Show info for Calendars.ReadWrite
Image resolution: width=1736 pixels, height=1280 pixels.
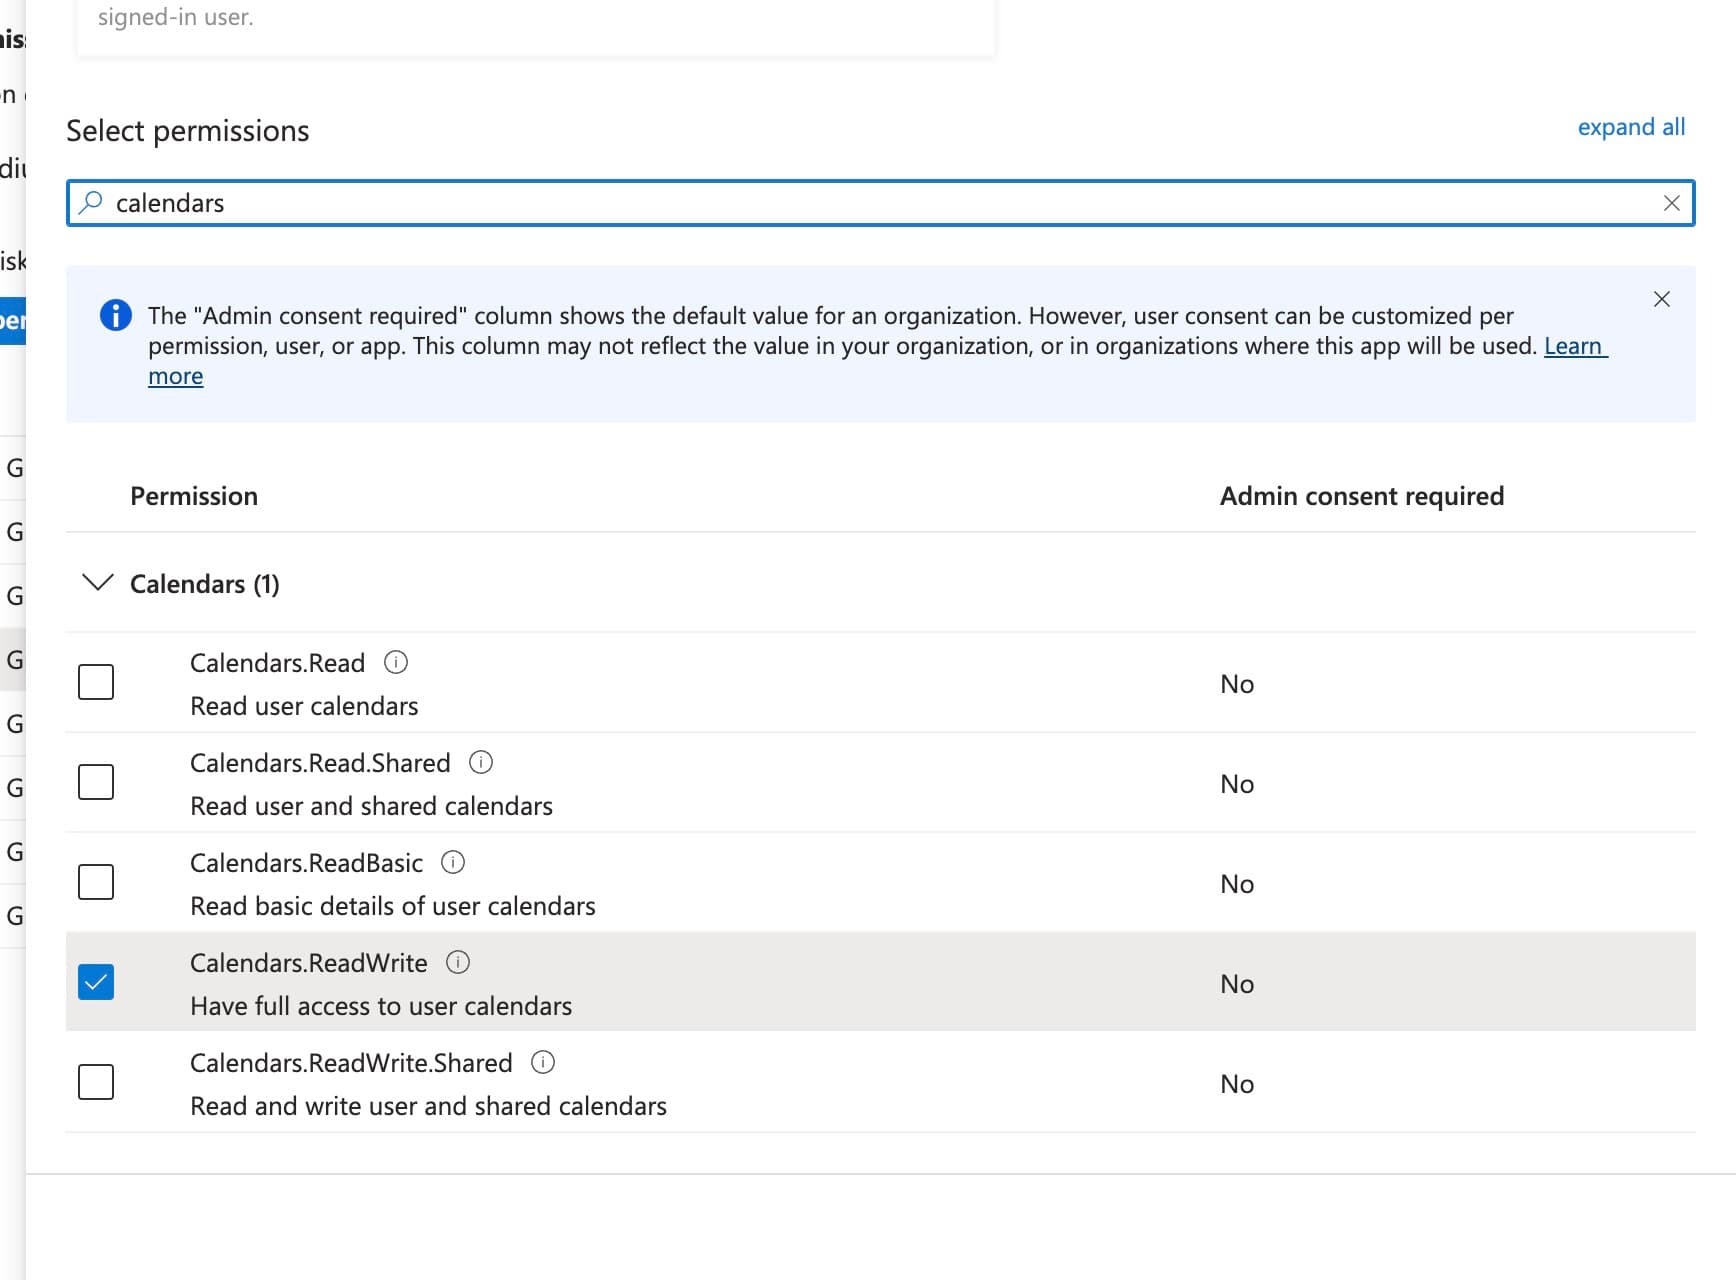(458, 962)
